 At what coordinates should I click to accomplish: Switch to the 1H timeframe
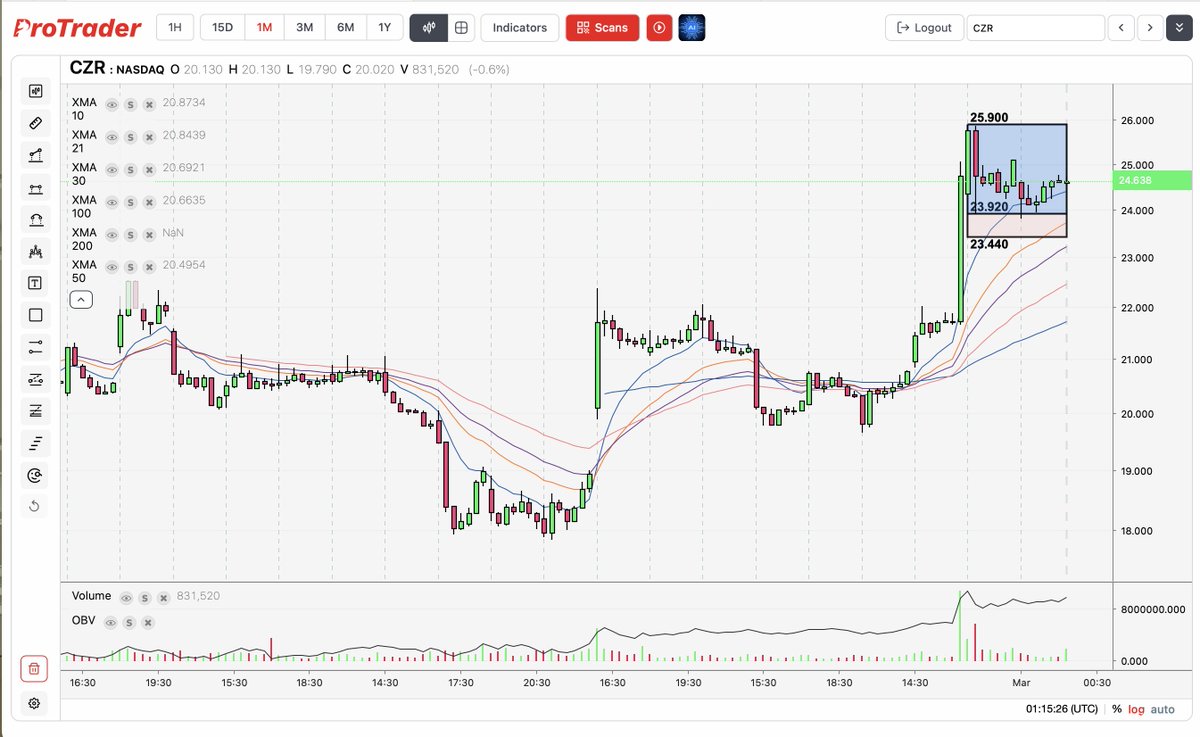click(x=174, y=27)
